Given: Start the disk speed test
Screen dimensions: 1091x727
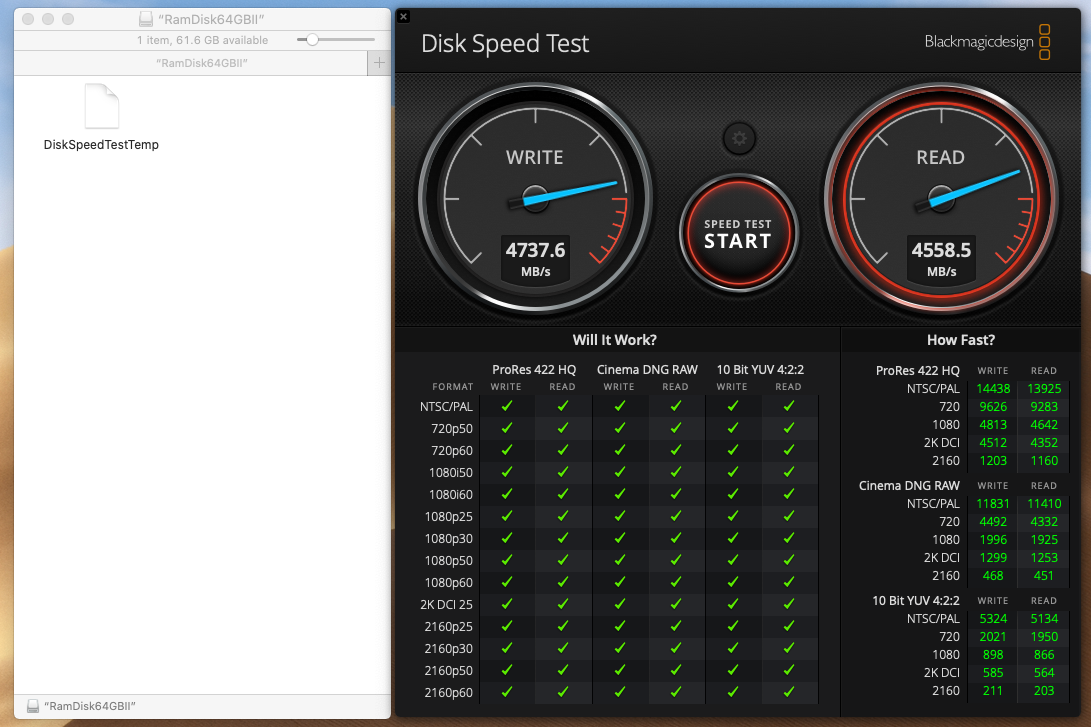Looking at the screenshot, I should click(x=738, y=234).
